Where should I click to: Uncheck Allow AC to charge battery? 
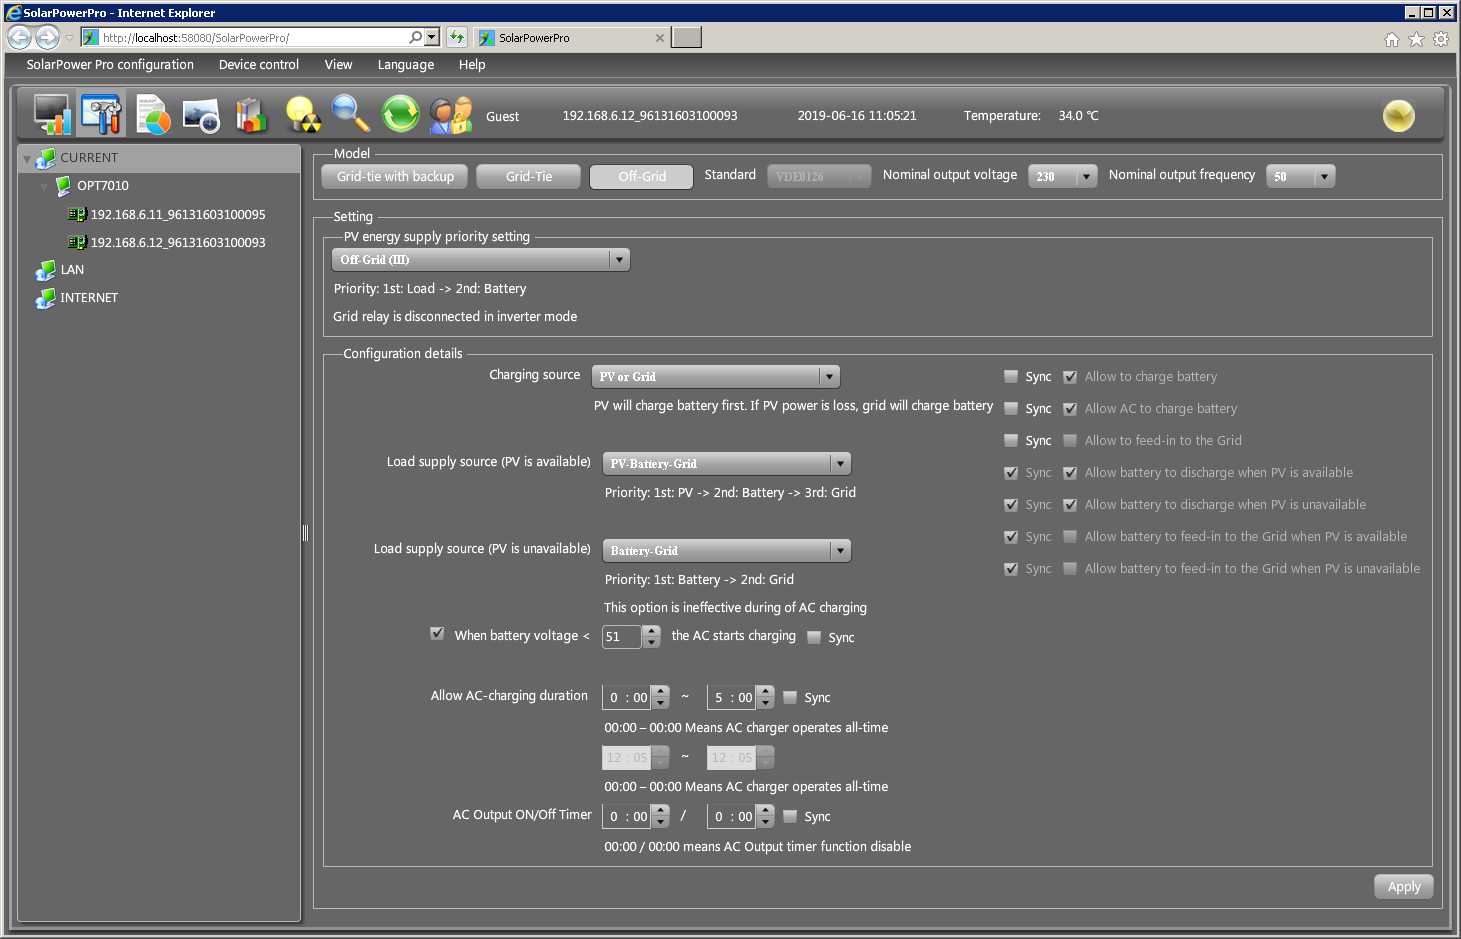click(x=1070, y=409)
